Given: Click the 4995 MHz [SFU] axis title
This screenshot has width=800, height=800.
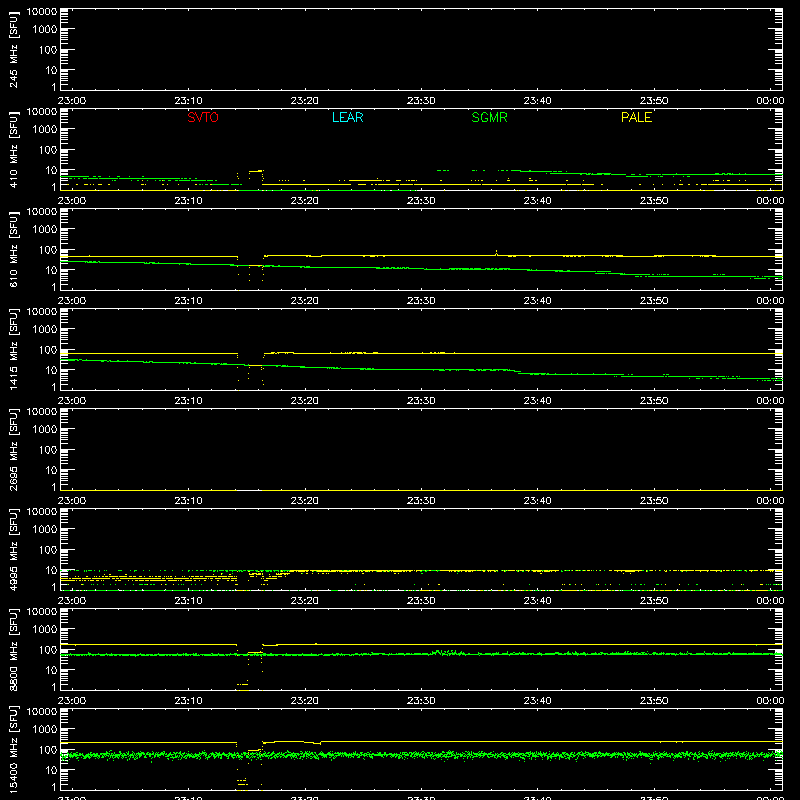Looking at the screenshot, I should [x=13, y=550].
